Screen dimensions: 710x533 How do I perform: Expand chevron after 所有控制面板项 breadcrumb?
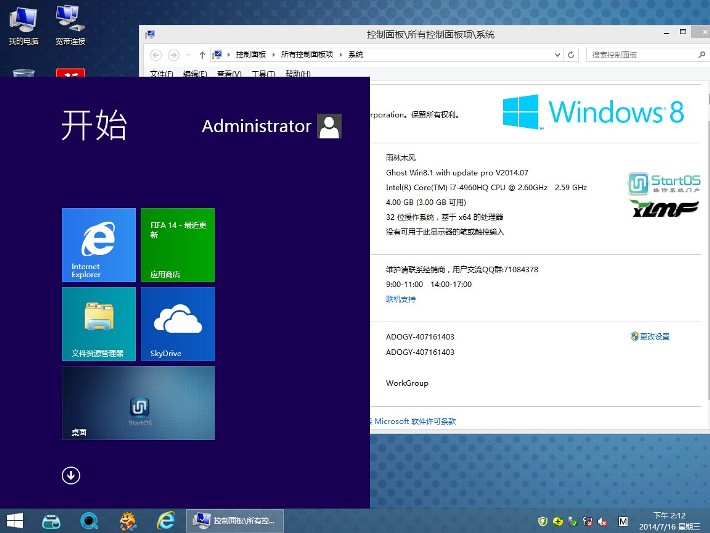341,55
